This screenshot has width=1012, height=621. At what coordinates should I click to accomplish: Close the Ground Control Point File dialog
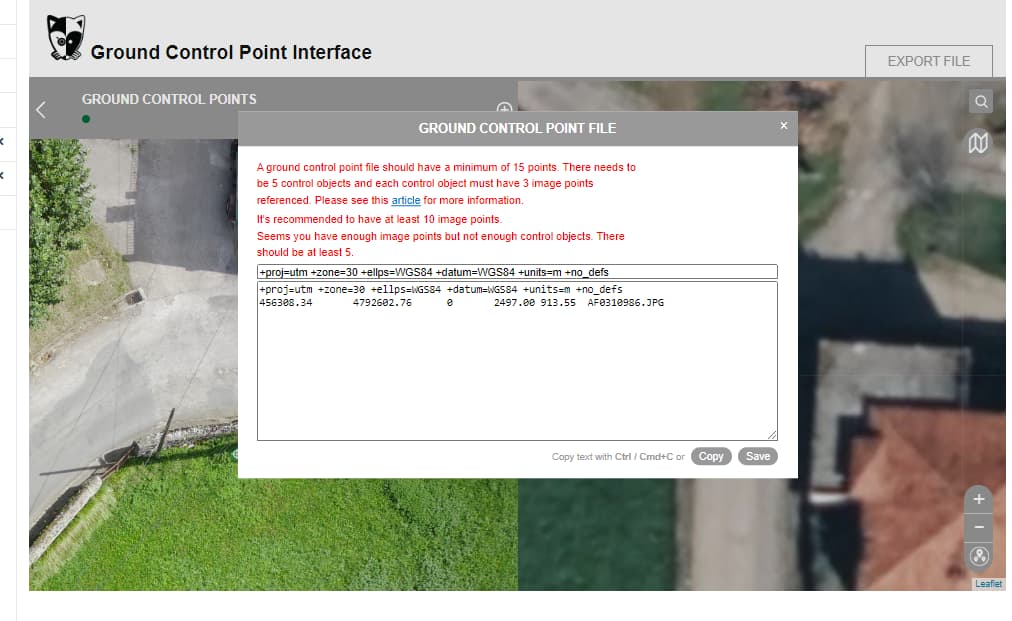pyautogui.click(x=783, y=126)
